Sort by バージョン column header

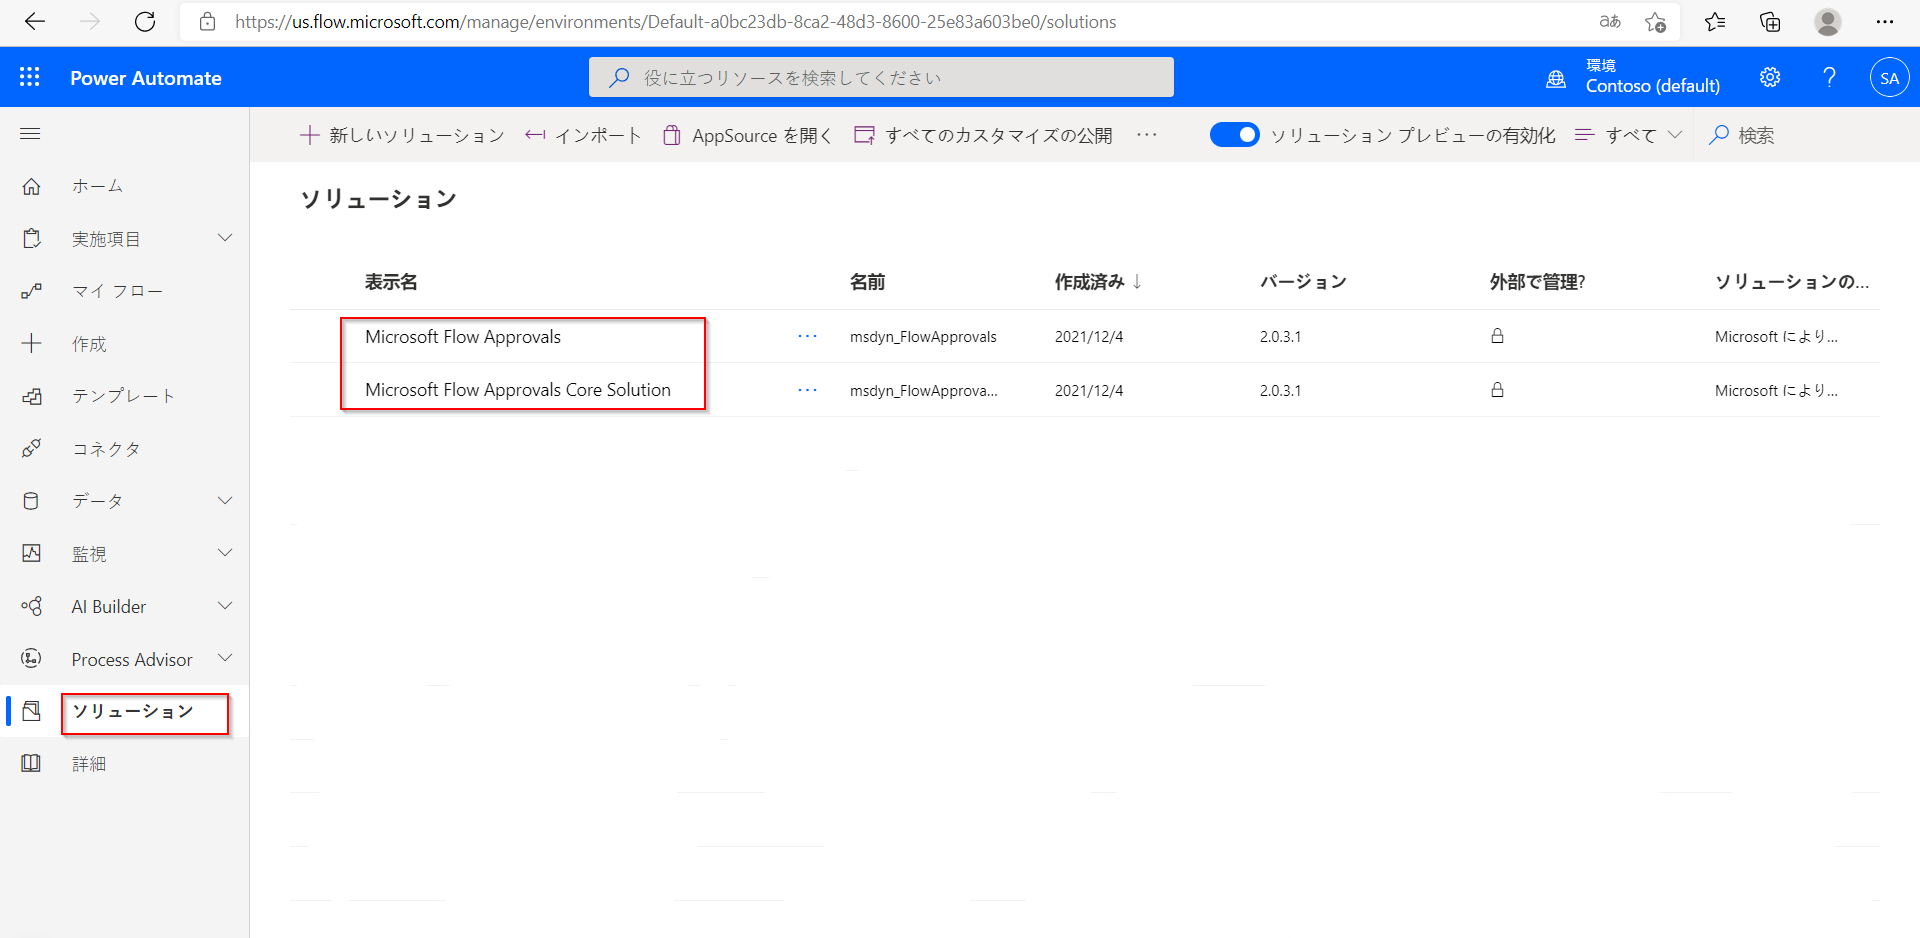click(1303, 282)
